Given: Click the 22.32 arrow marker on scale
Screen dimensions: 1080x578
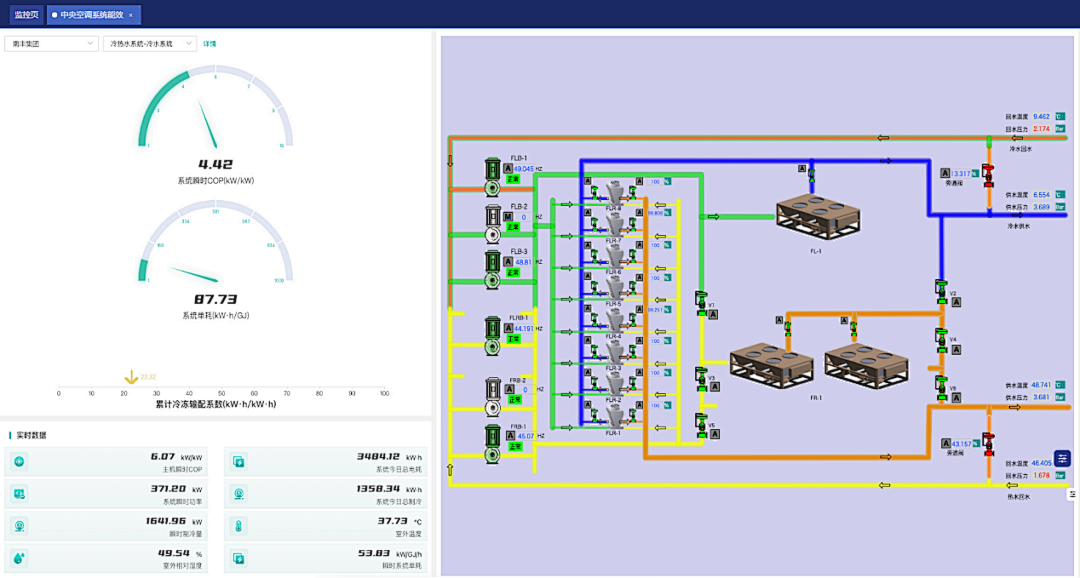Looking at the screenshot, I should coord(131,377).
